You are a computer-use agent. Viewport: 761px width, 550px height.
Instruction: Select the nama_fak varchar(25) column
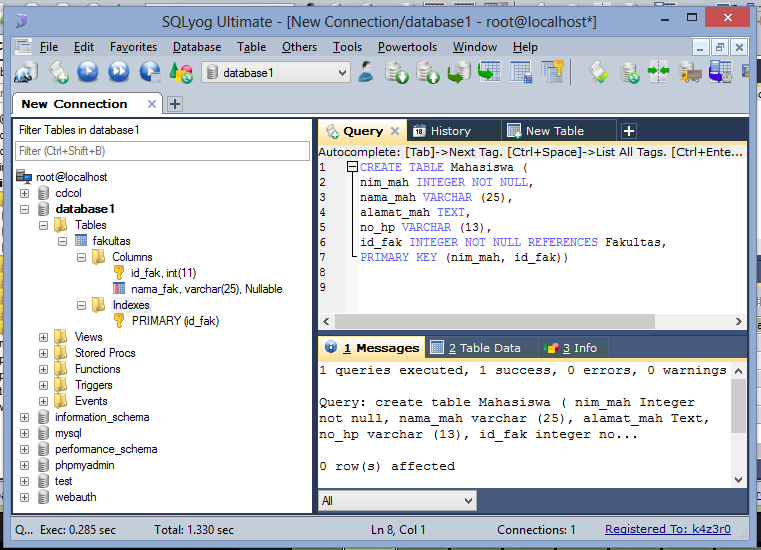click(207, 289)
